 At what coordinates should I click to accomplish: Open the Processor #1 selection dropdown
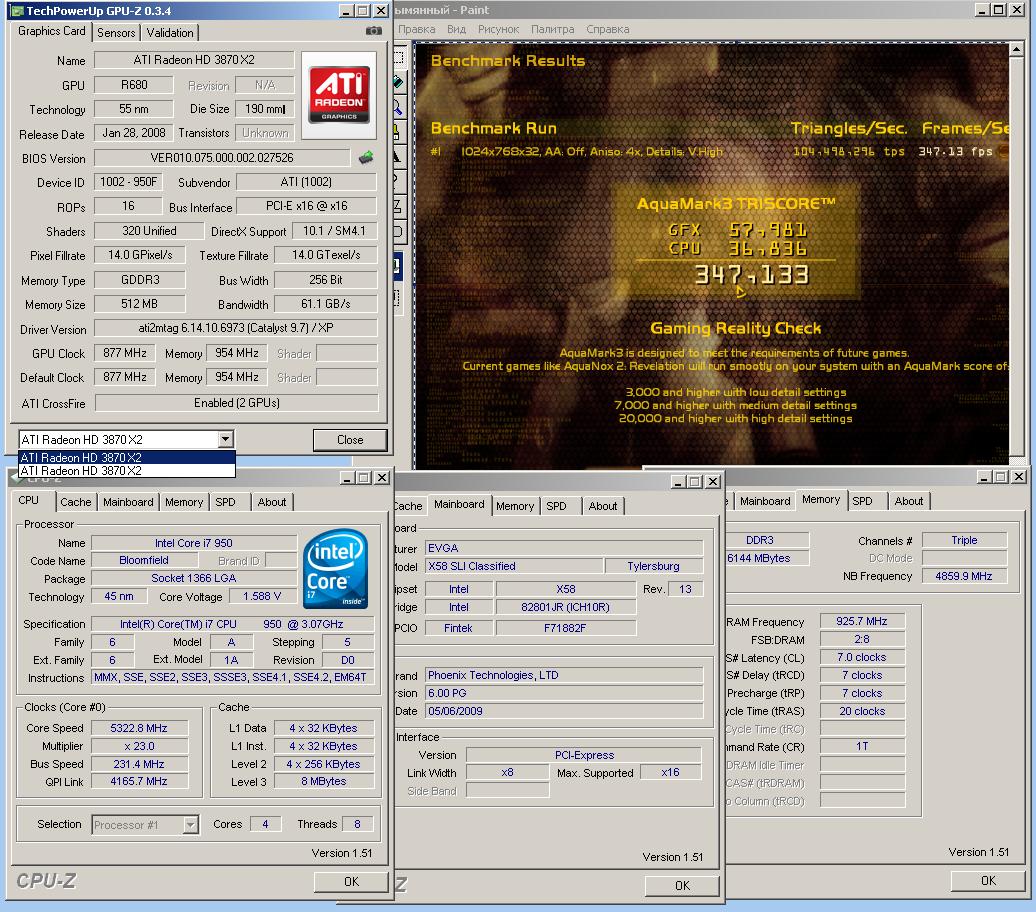tap(190, 824)
